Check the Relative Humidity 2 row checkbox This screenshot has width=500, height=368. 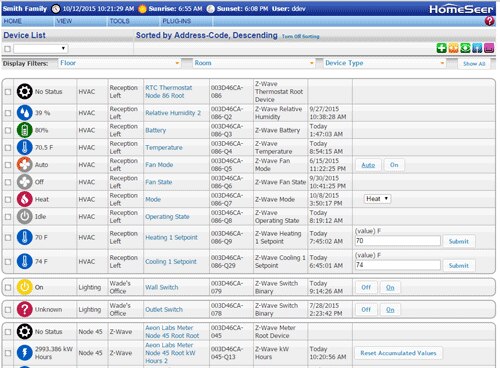click(x=8, y=113)
